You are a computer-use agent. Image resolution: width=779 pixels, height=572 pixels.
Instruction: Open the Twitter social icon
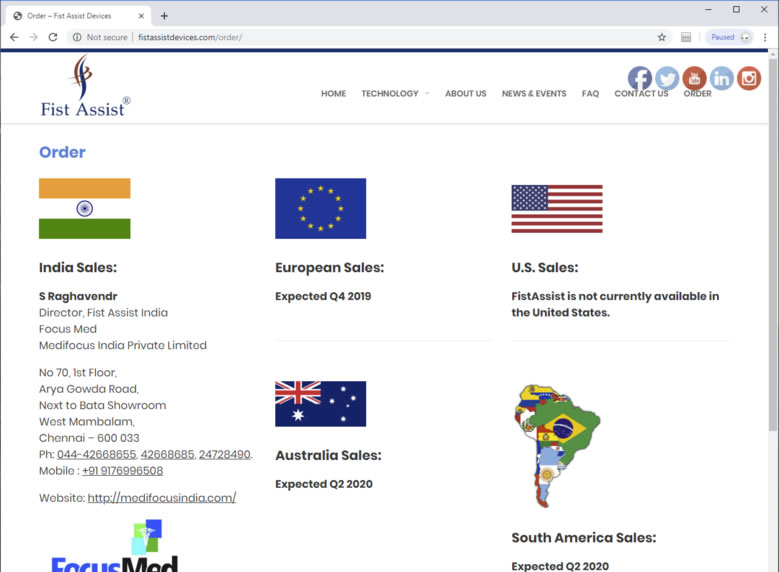667,78
